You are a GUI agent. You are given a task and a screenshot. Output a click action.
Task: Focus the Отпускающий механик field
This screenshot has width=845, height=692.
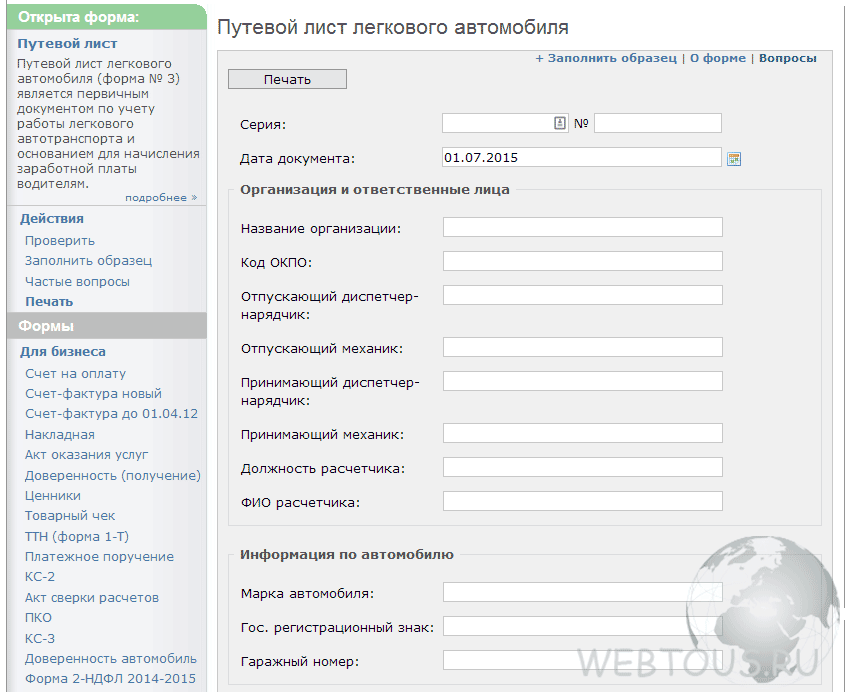pos(583,347)
